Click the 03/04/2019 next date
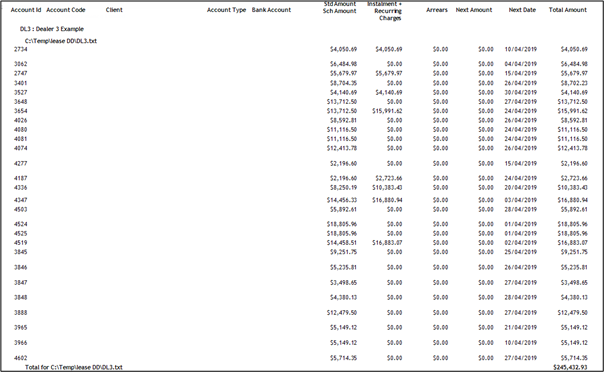 pos(520,200)
